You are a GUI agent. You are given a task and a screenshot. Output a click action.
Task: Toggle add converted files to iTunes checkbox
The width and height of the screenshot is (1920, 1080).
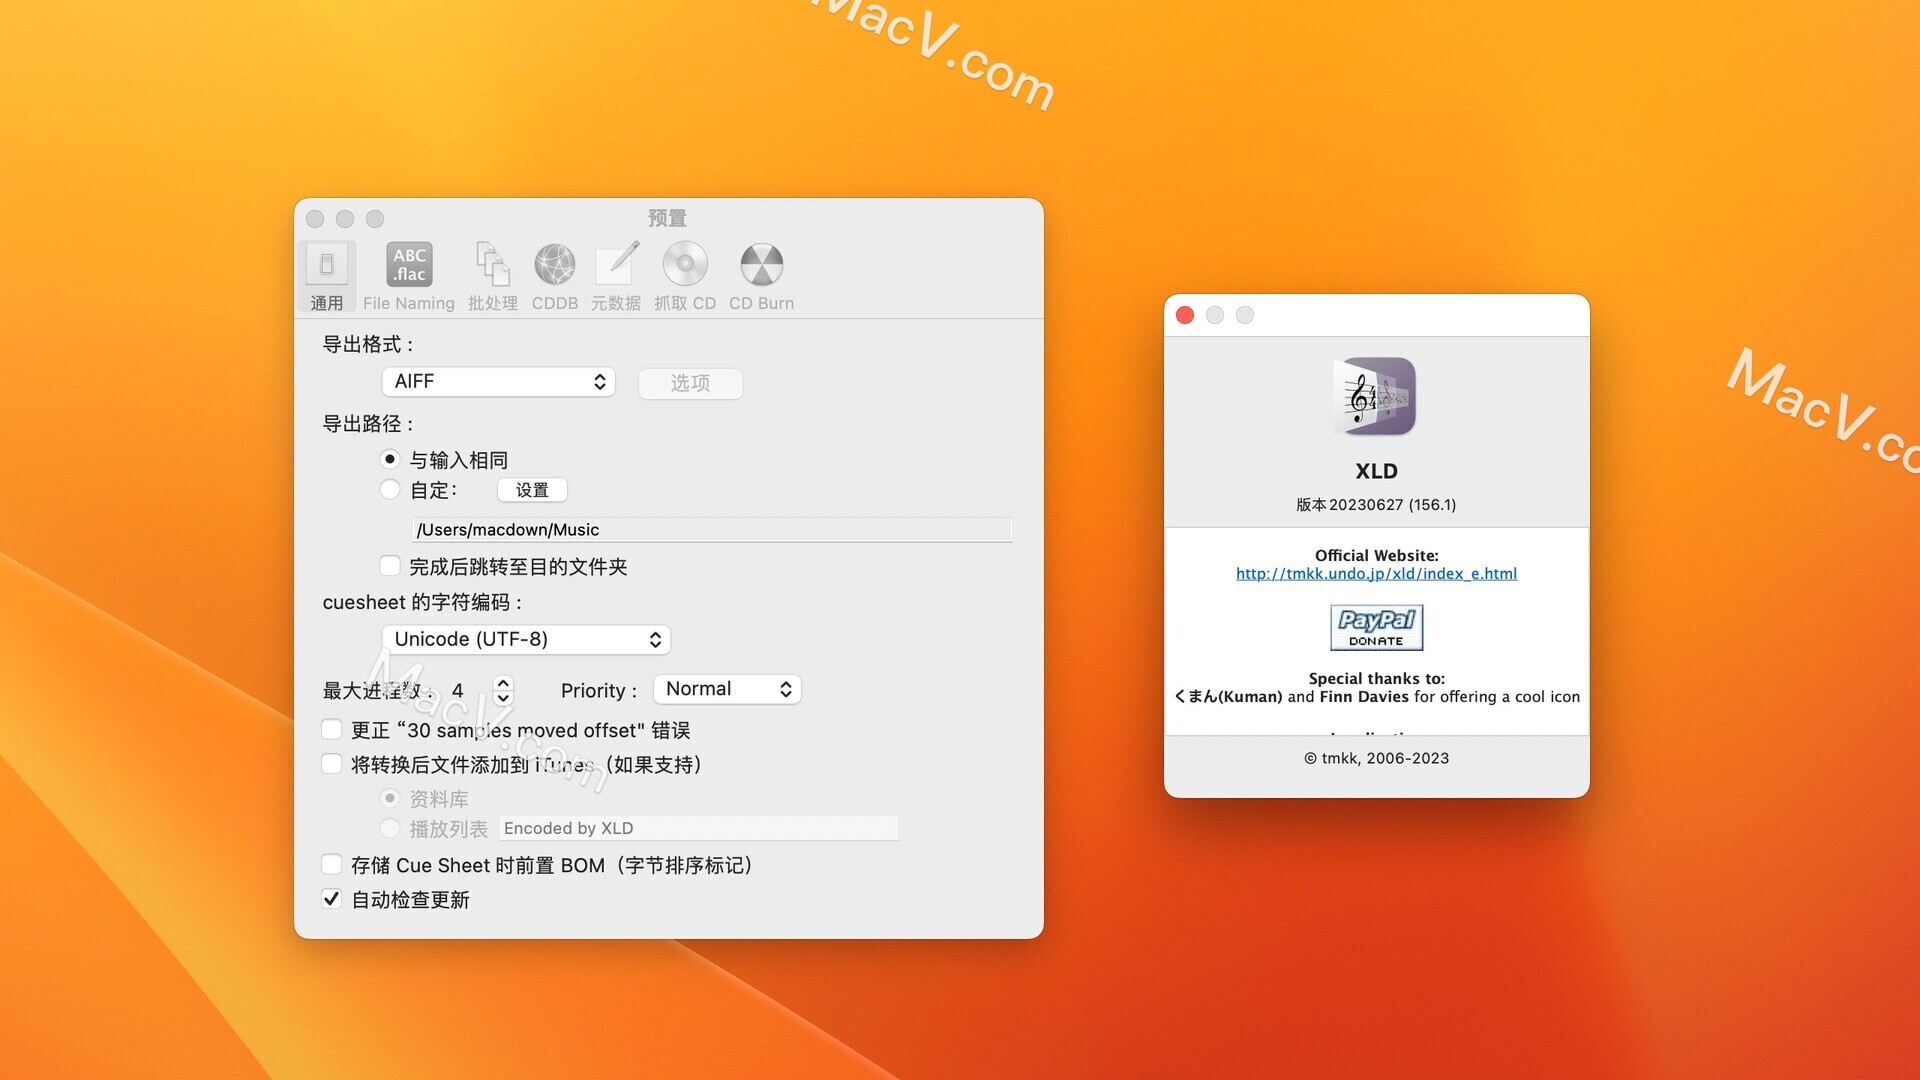332,764
